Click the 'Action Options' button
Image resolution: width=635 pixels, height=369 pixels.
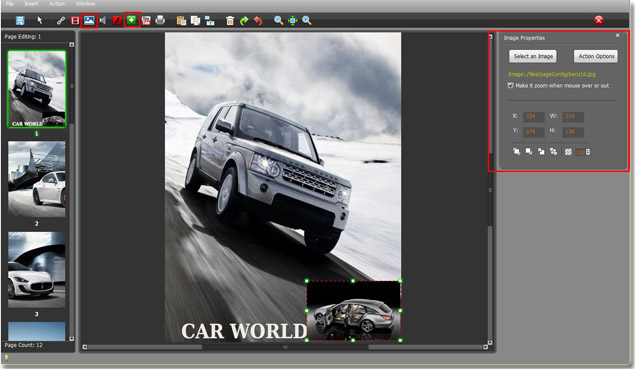[x=596, y=56]
